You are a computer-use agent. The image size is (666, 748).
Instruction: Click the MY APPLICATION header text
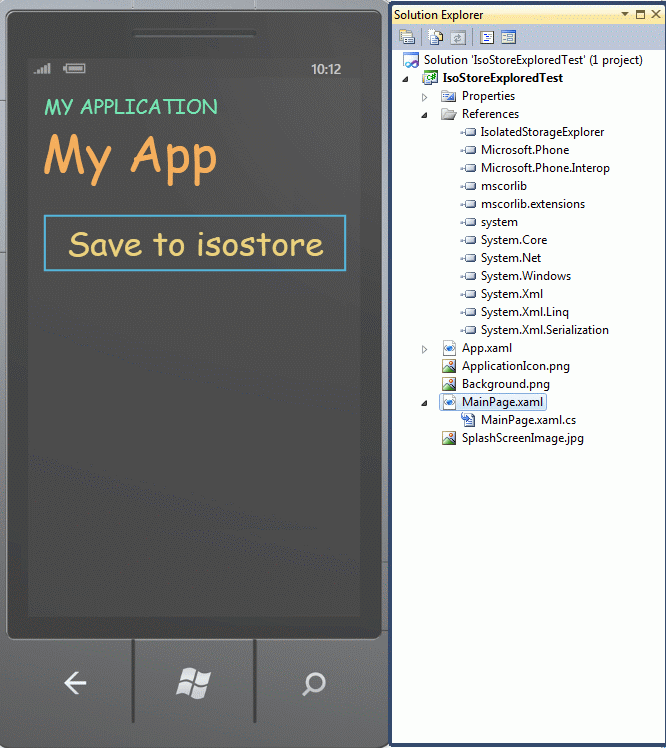click(131, 107)
